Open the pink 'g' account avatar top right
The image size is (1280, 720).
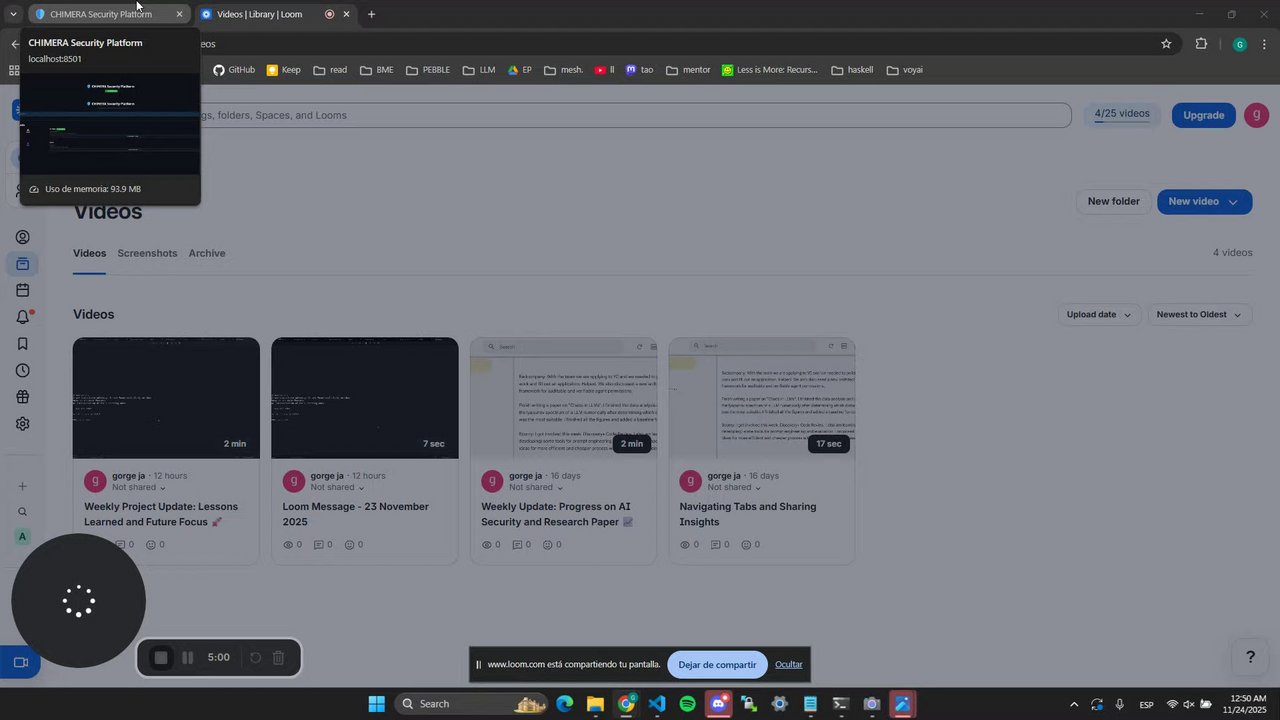[x=1256, y=115]
